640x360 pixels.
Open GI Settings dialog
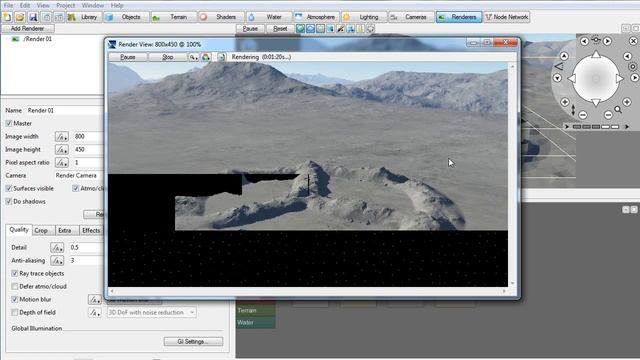click(193, 342)
